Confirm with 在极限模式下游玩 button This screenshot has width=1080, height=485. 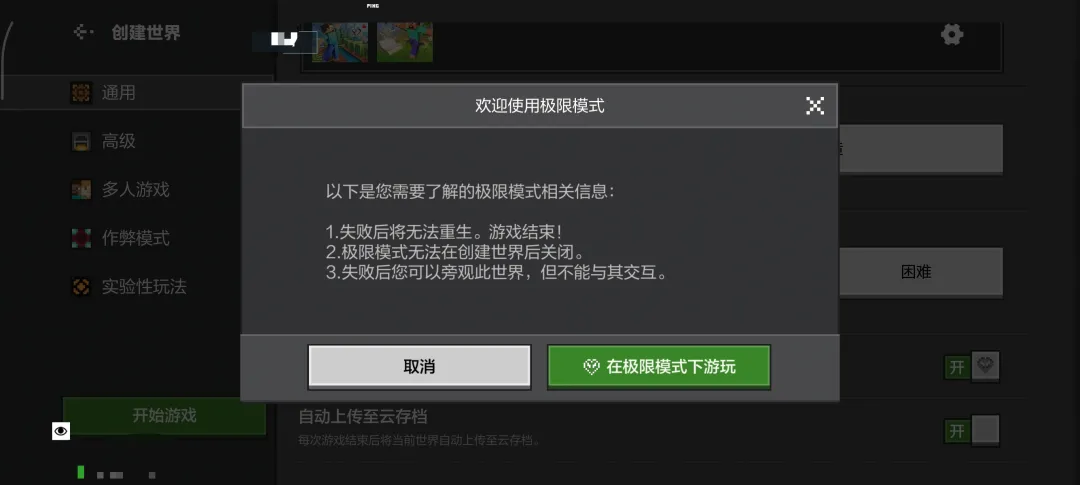658,367
